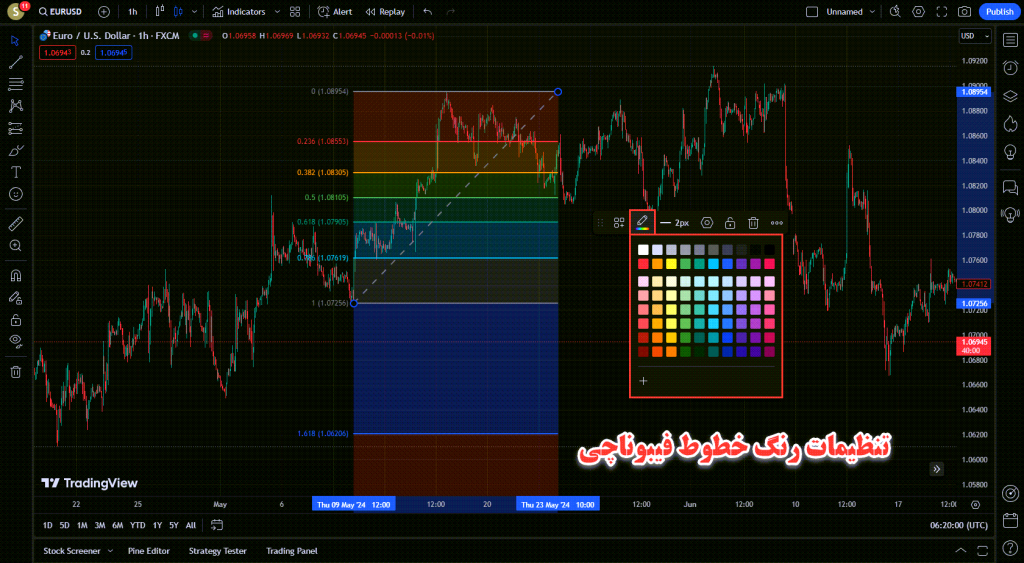The height and width of the screenshot is (563, 1024).
Task: Open the Pine Editor tab
Action: pos(148,551)
